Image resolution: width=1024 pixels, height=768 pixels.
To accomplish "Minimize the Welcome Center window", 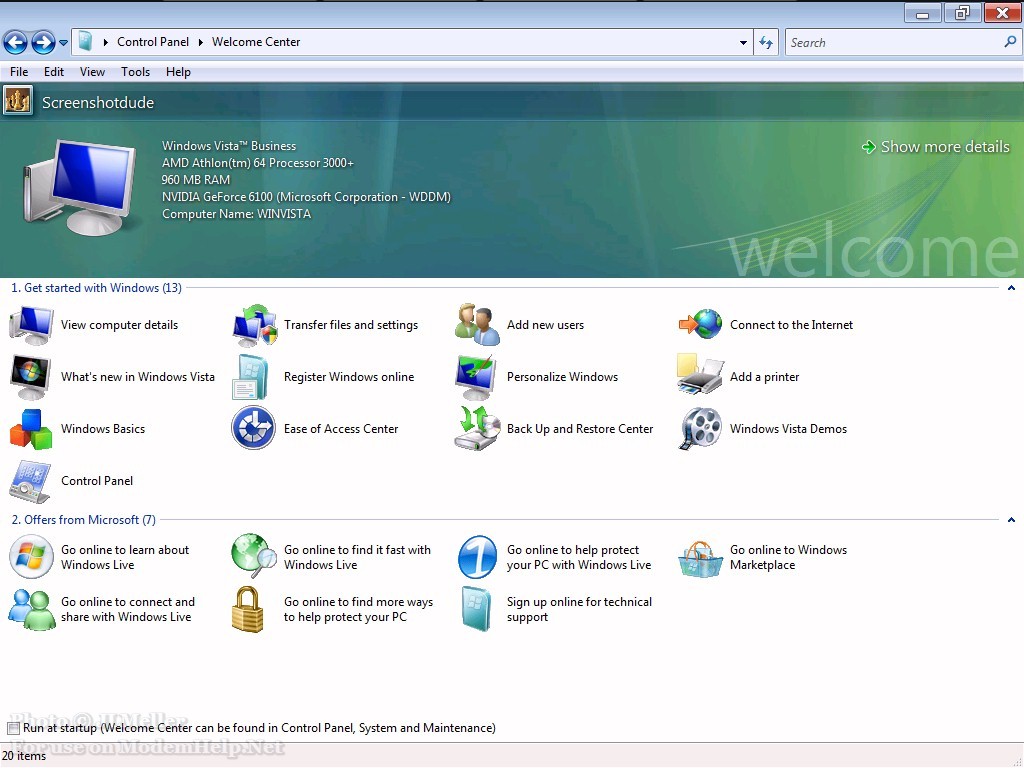I will click(x=922, y=13).
